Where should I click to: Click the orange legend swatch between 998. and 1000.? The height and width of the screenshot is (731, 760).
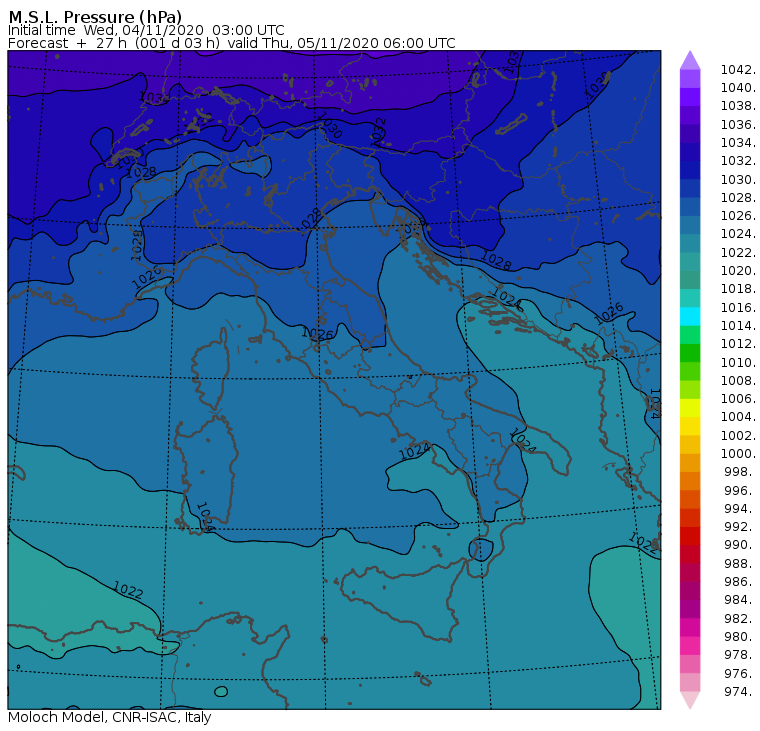click(690, 462)
